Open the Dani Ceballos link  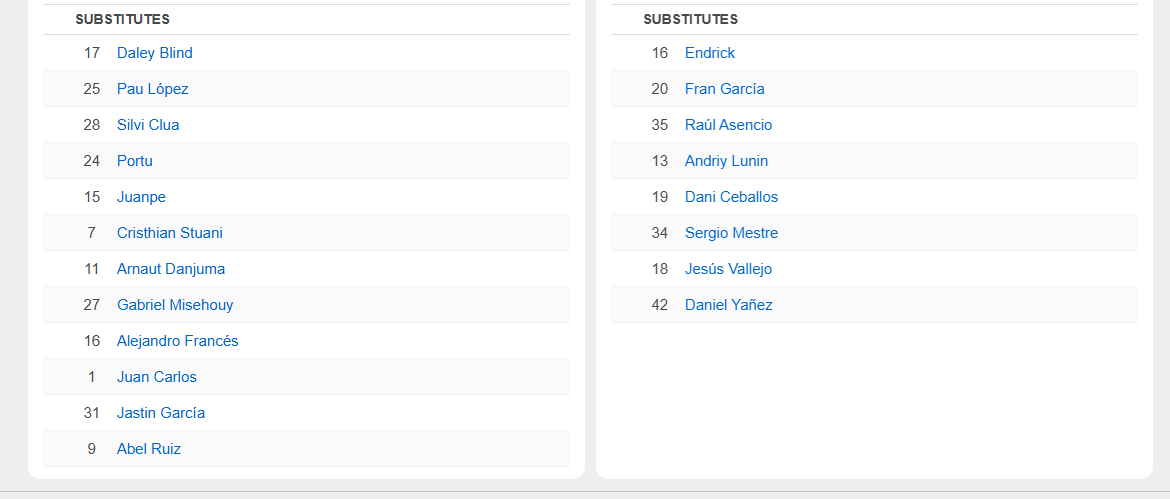click(731, 197)
